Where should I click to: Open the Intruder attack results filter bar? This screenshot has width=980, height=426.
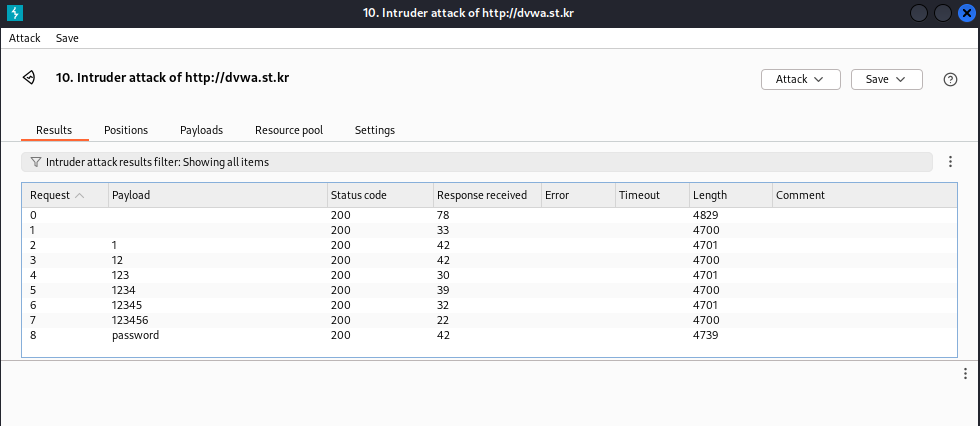tap(477, 162)
